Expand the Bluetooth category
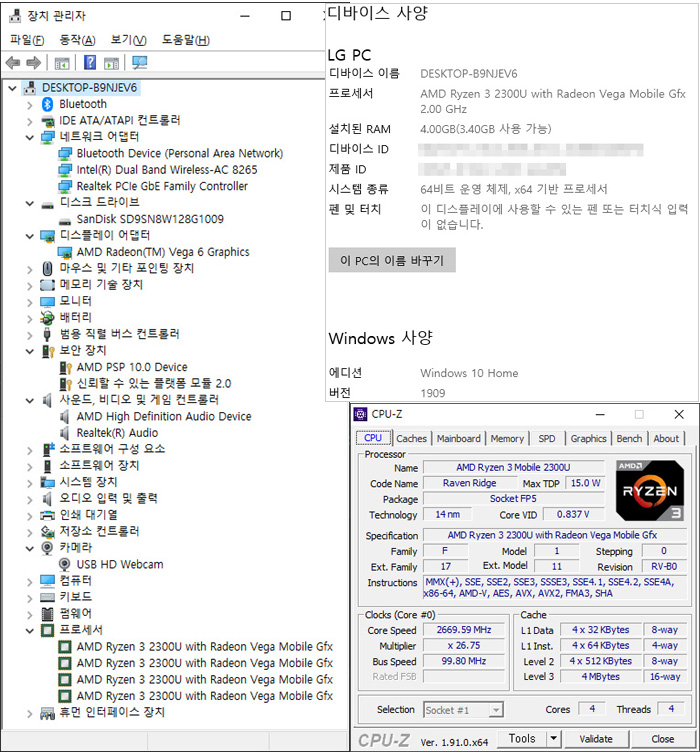Image resolution: width=700 pixels, height=755 pixels. coord(30,104)
